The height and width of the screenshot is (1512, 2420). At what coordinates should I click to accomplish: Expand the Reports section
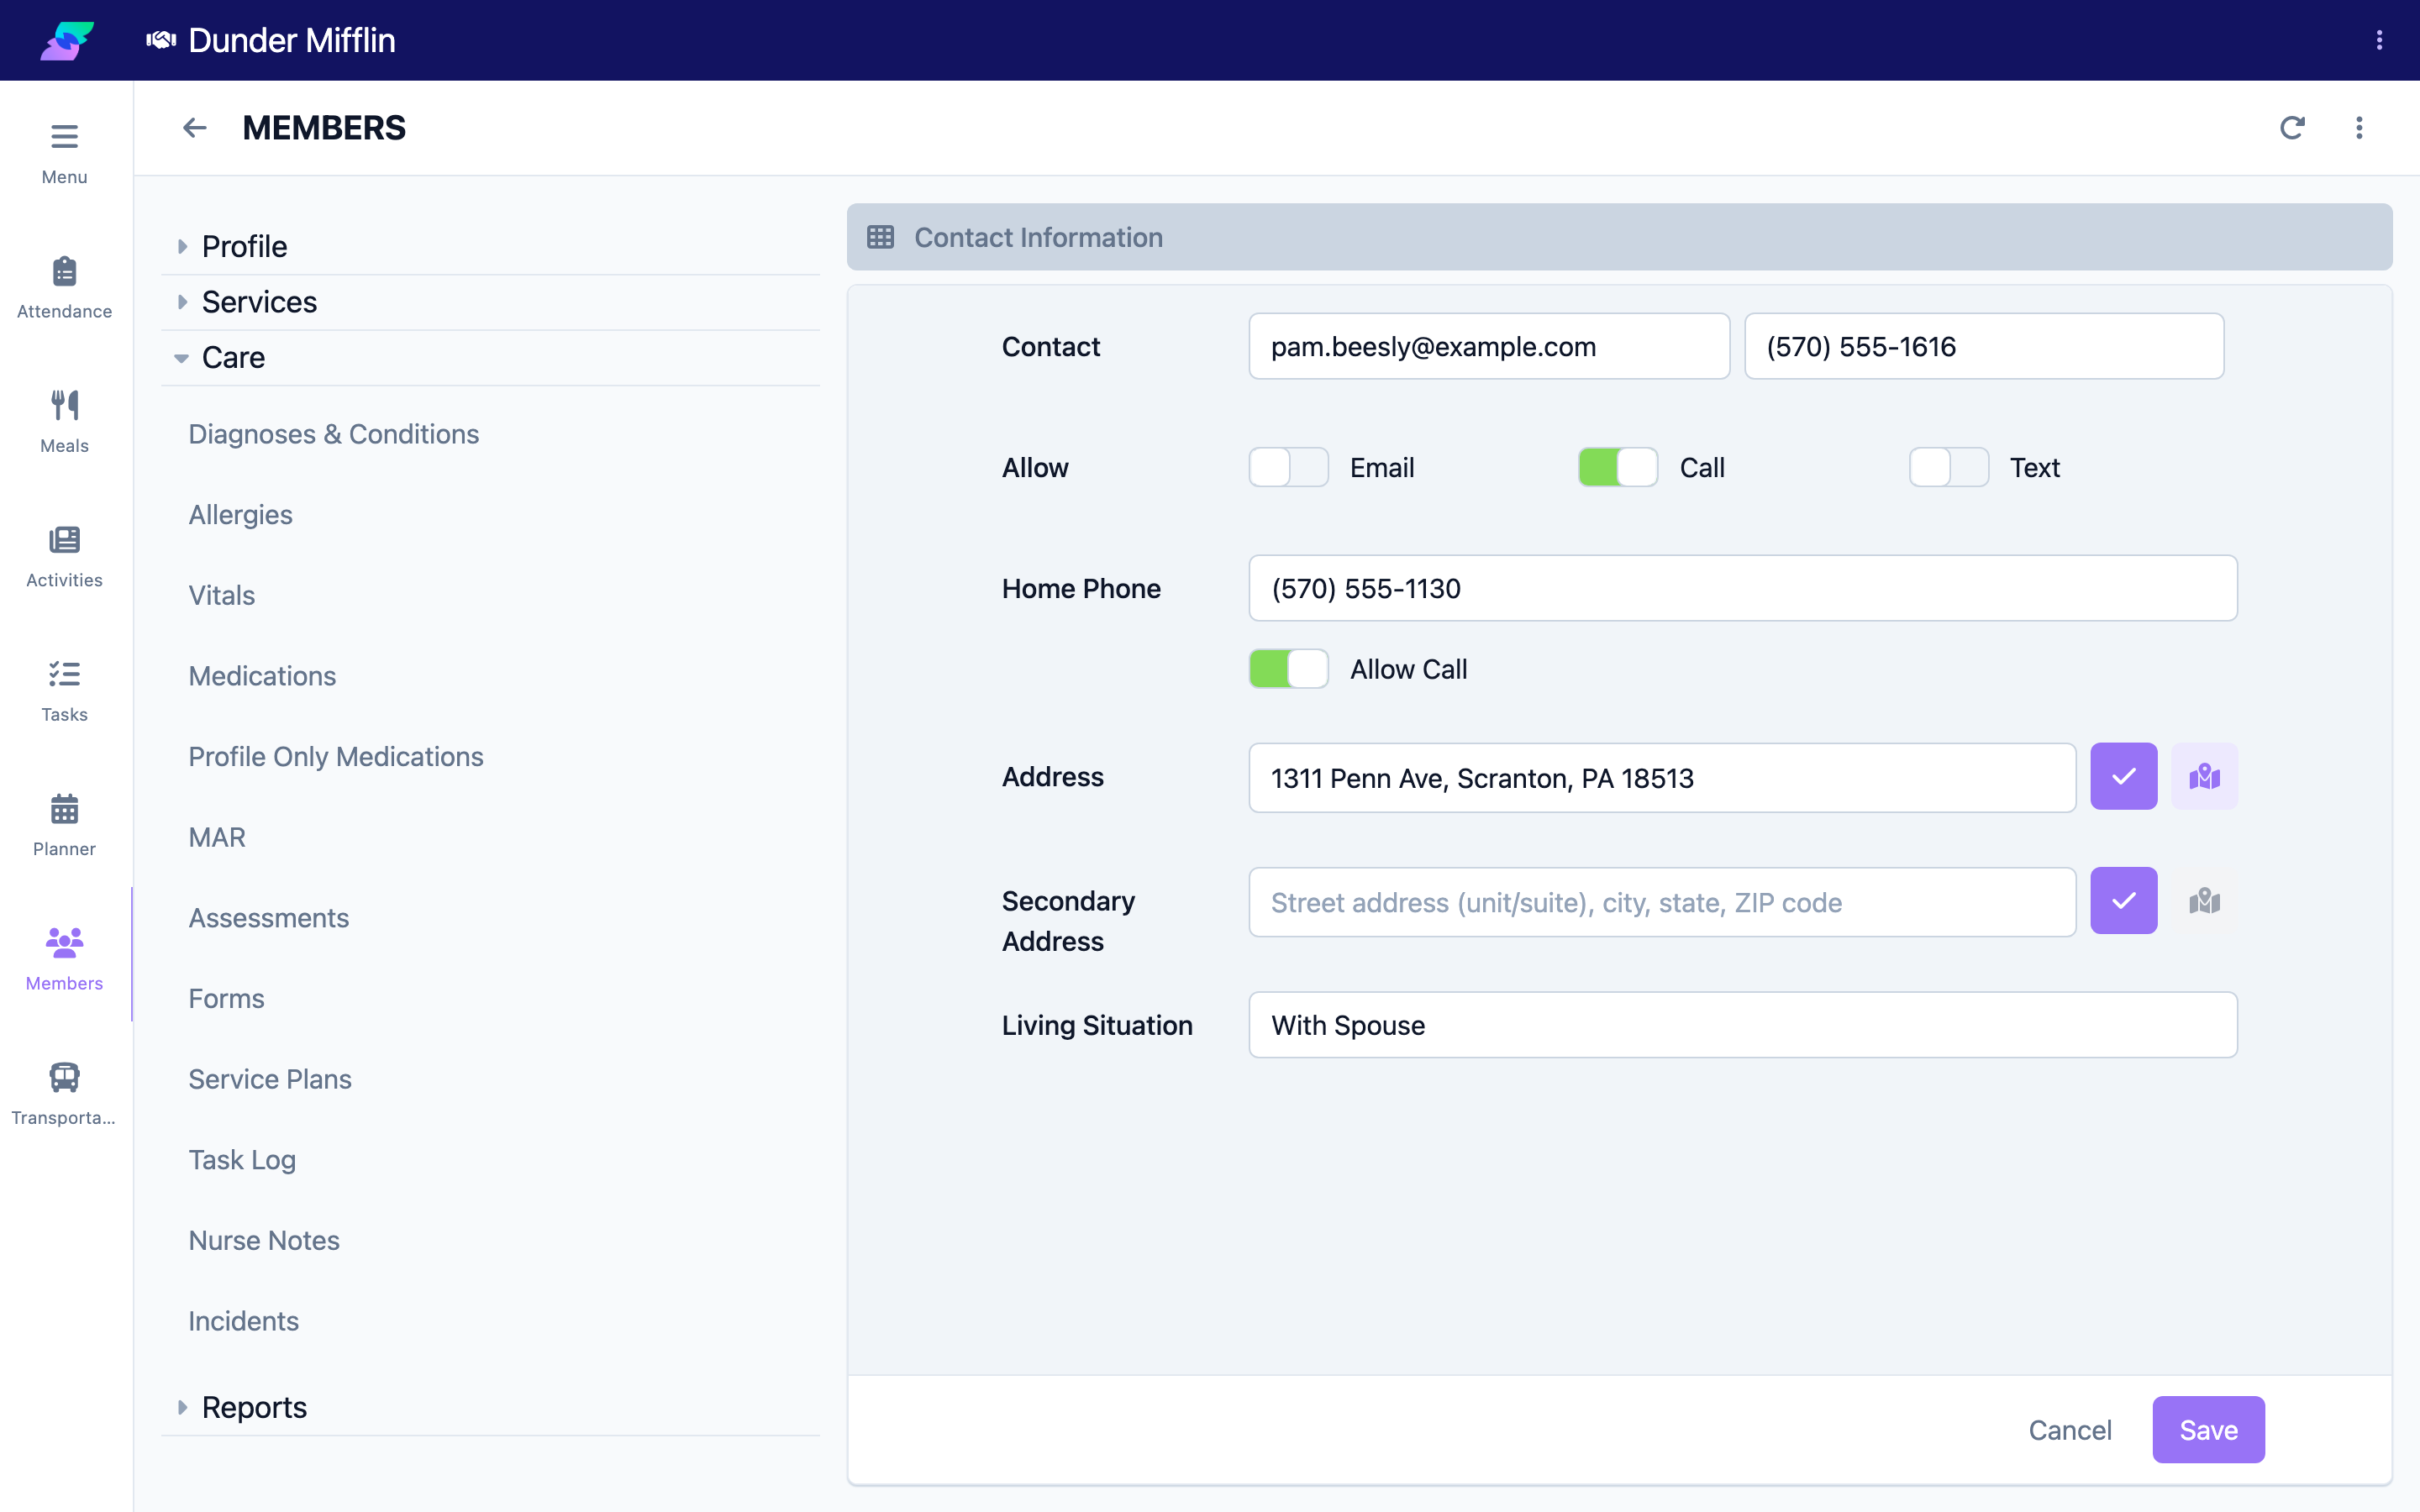click(x=490, y=1407)
